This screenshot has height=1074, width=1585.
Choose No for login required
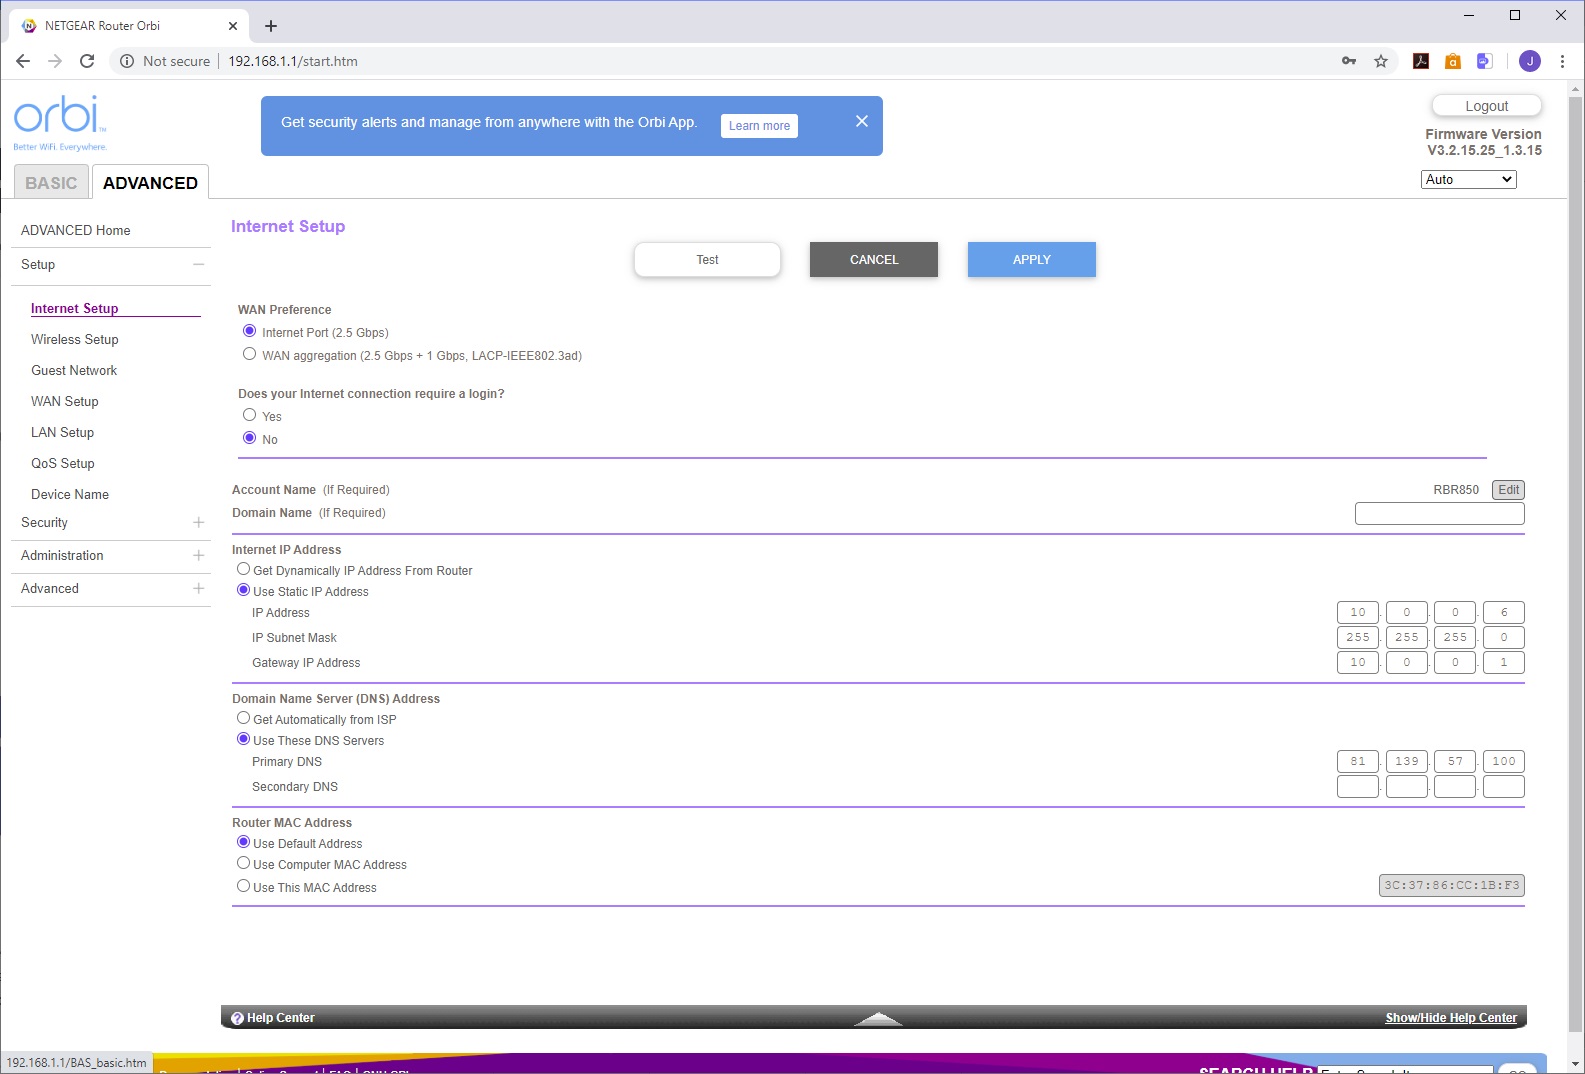coord(250,438)
